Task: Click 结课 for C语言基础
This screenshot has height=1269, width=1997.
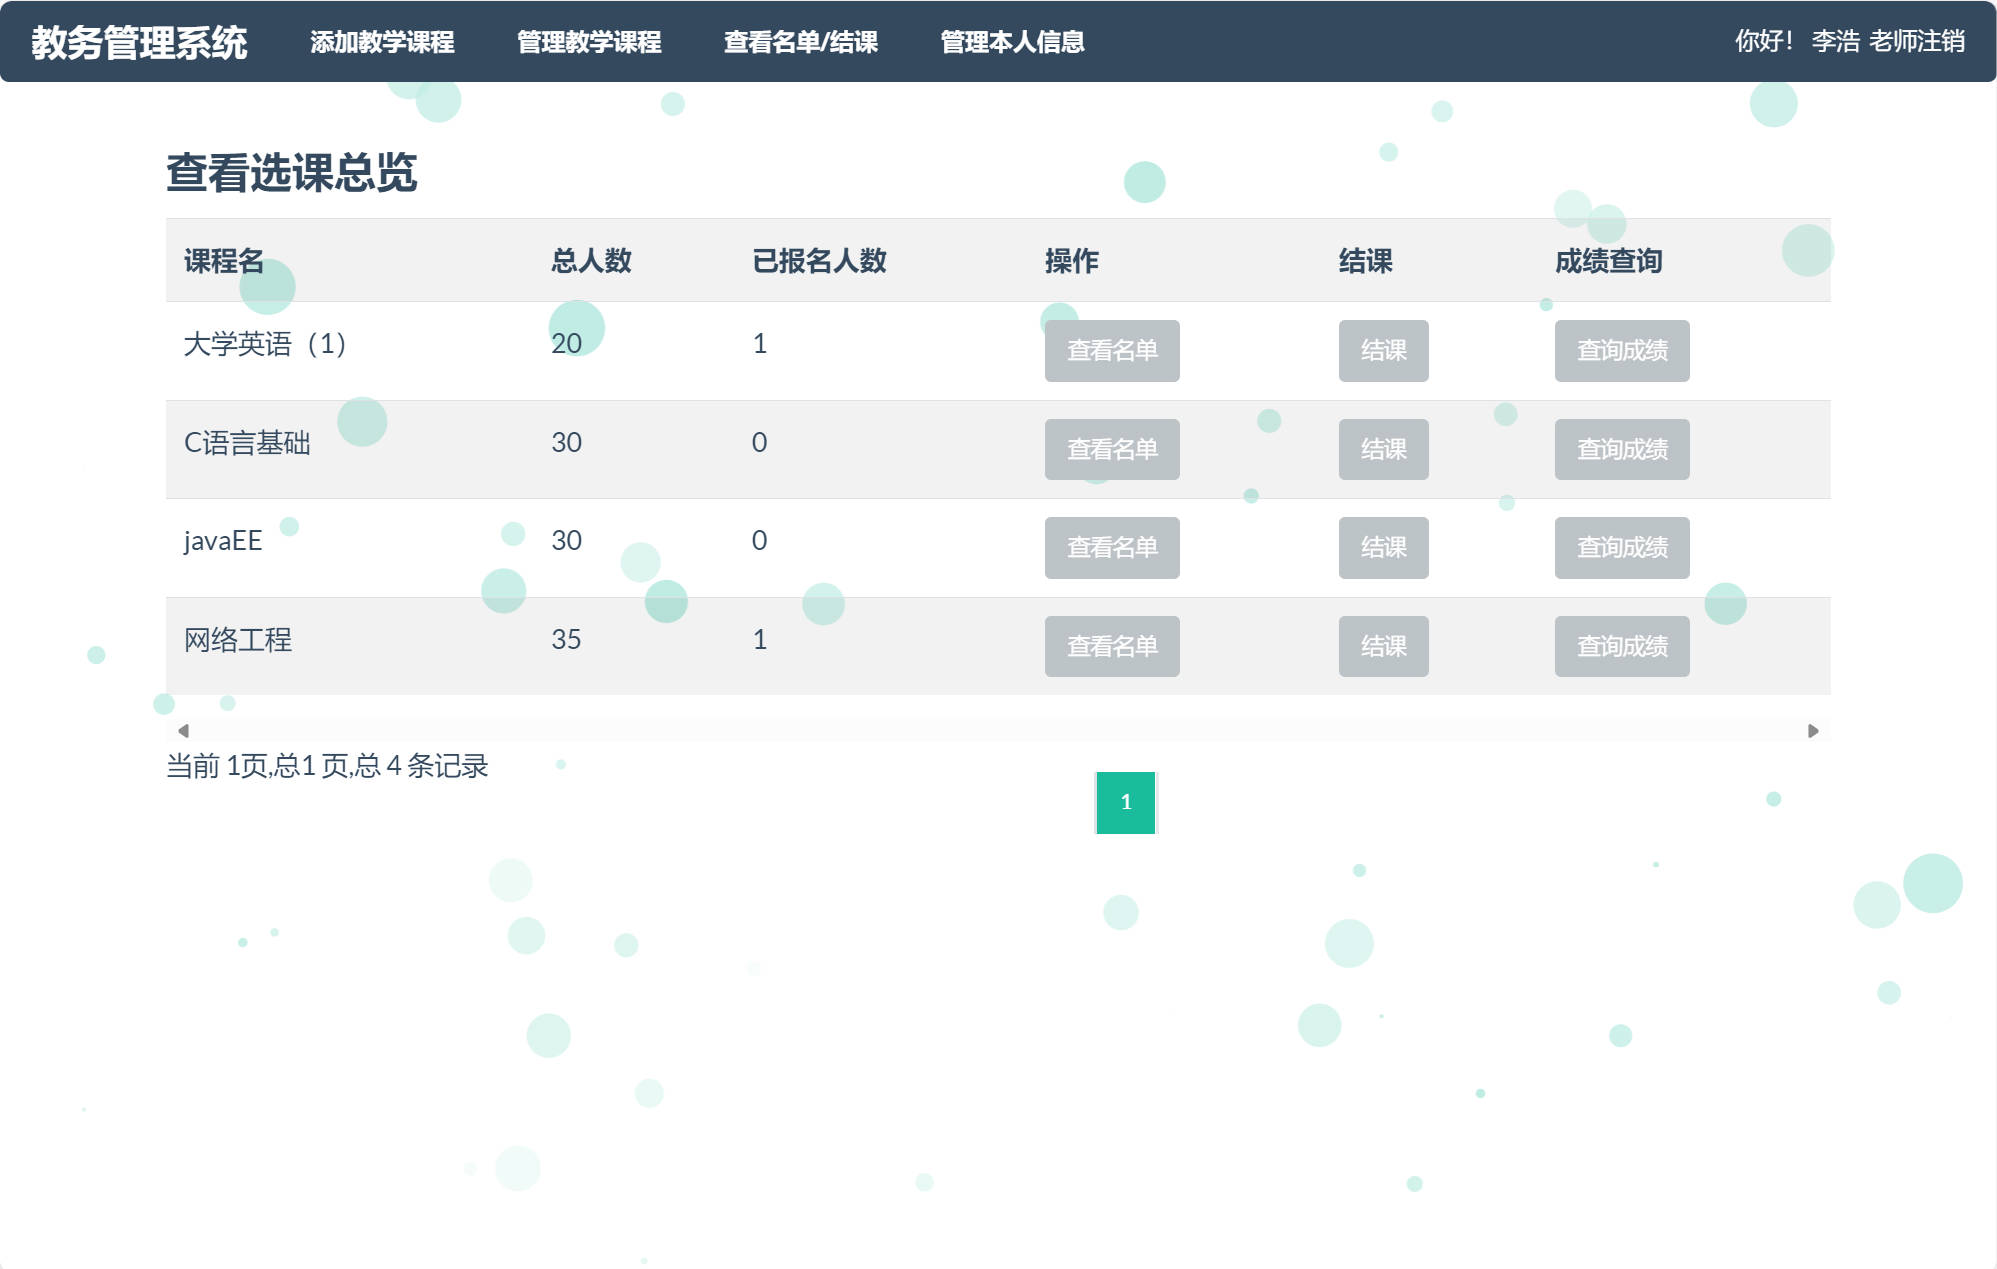Action: pos(1383,449)
